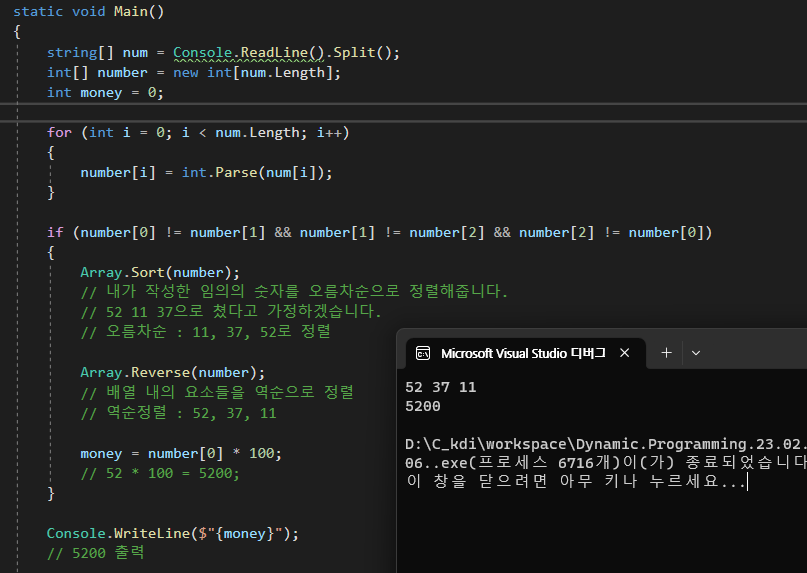Click the 'int[] number = new int[num.Length];' line
This screenshot has height=573, width=807.
(194, 73)
